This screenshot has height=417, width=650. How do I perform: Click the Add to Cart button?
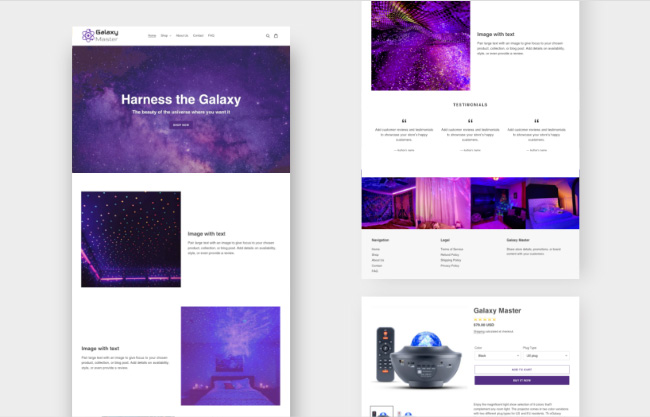coord(521,369)
